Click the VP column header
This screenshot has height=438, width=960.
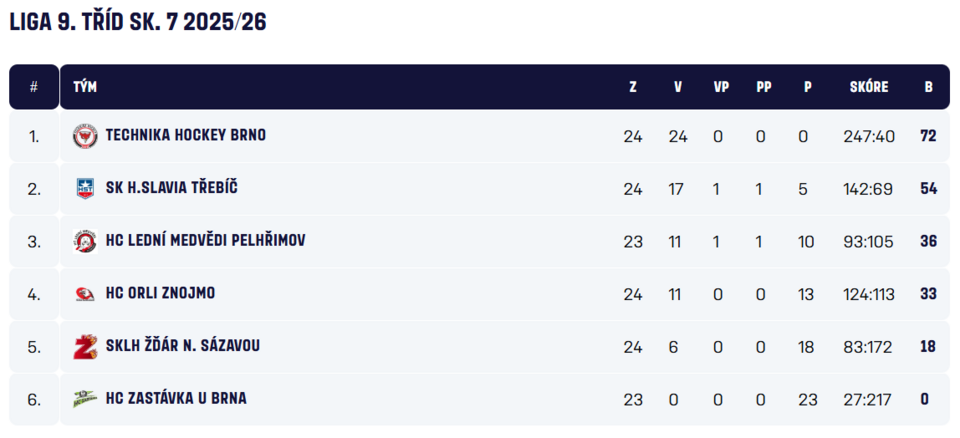(x=721, y=87)
